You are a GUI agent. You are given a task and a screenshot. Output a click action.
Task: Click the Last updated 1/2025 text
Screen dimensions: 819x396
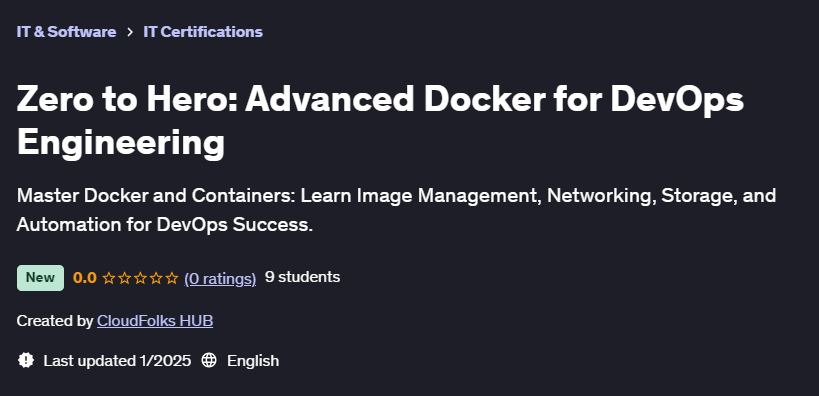click(117, 361)
